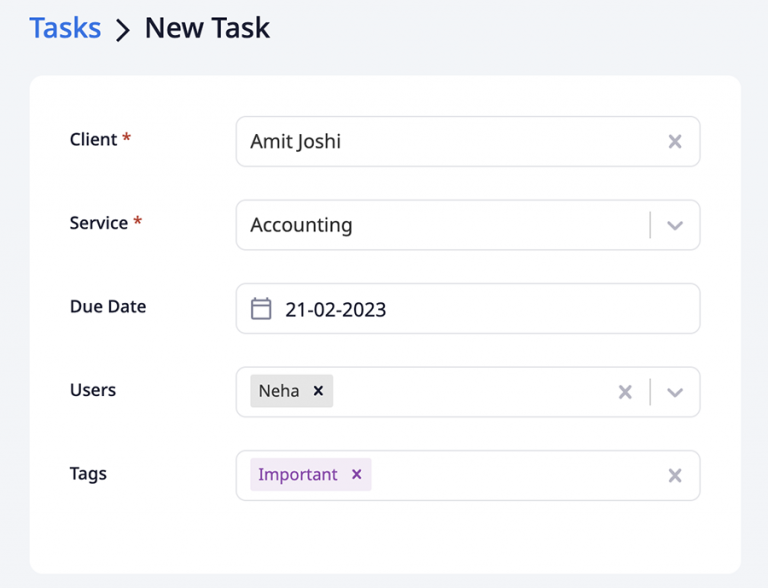Open the Due Date calendar icon
The height and width of the screenshot is (588, 768).
pos(261,309)
